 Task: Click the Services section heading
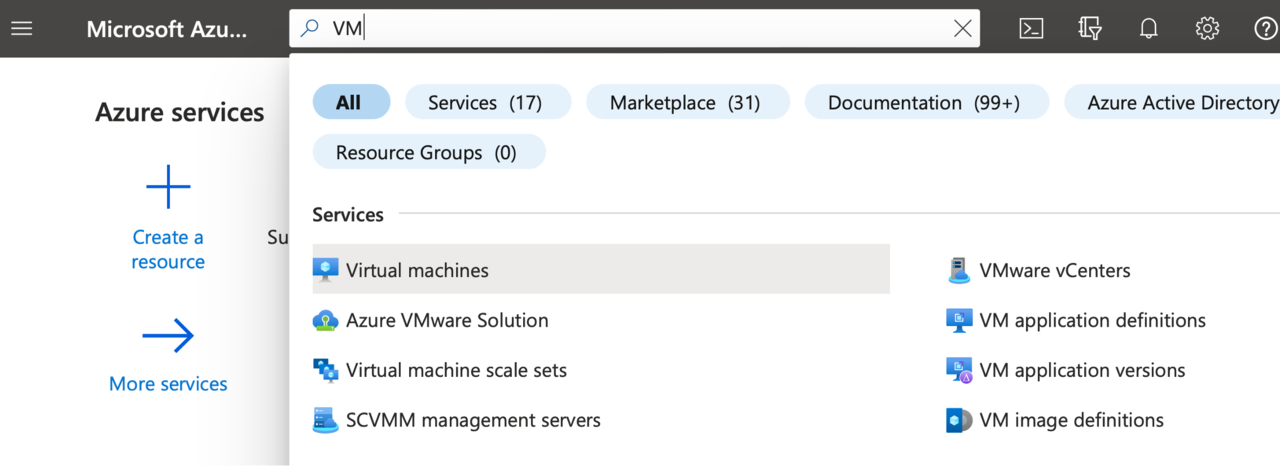348,214
